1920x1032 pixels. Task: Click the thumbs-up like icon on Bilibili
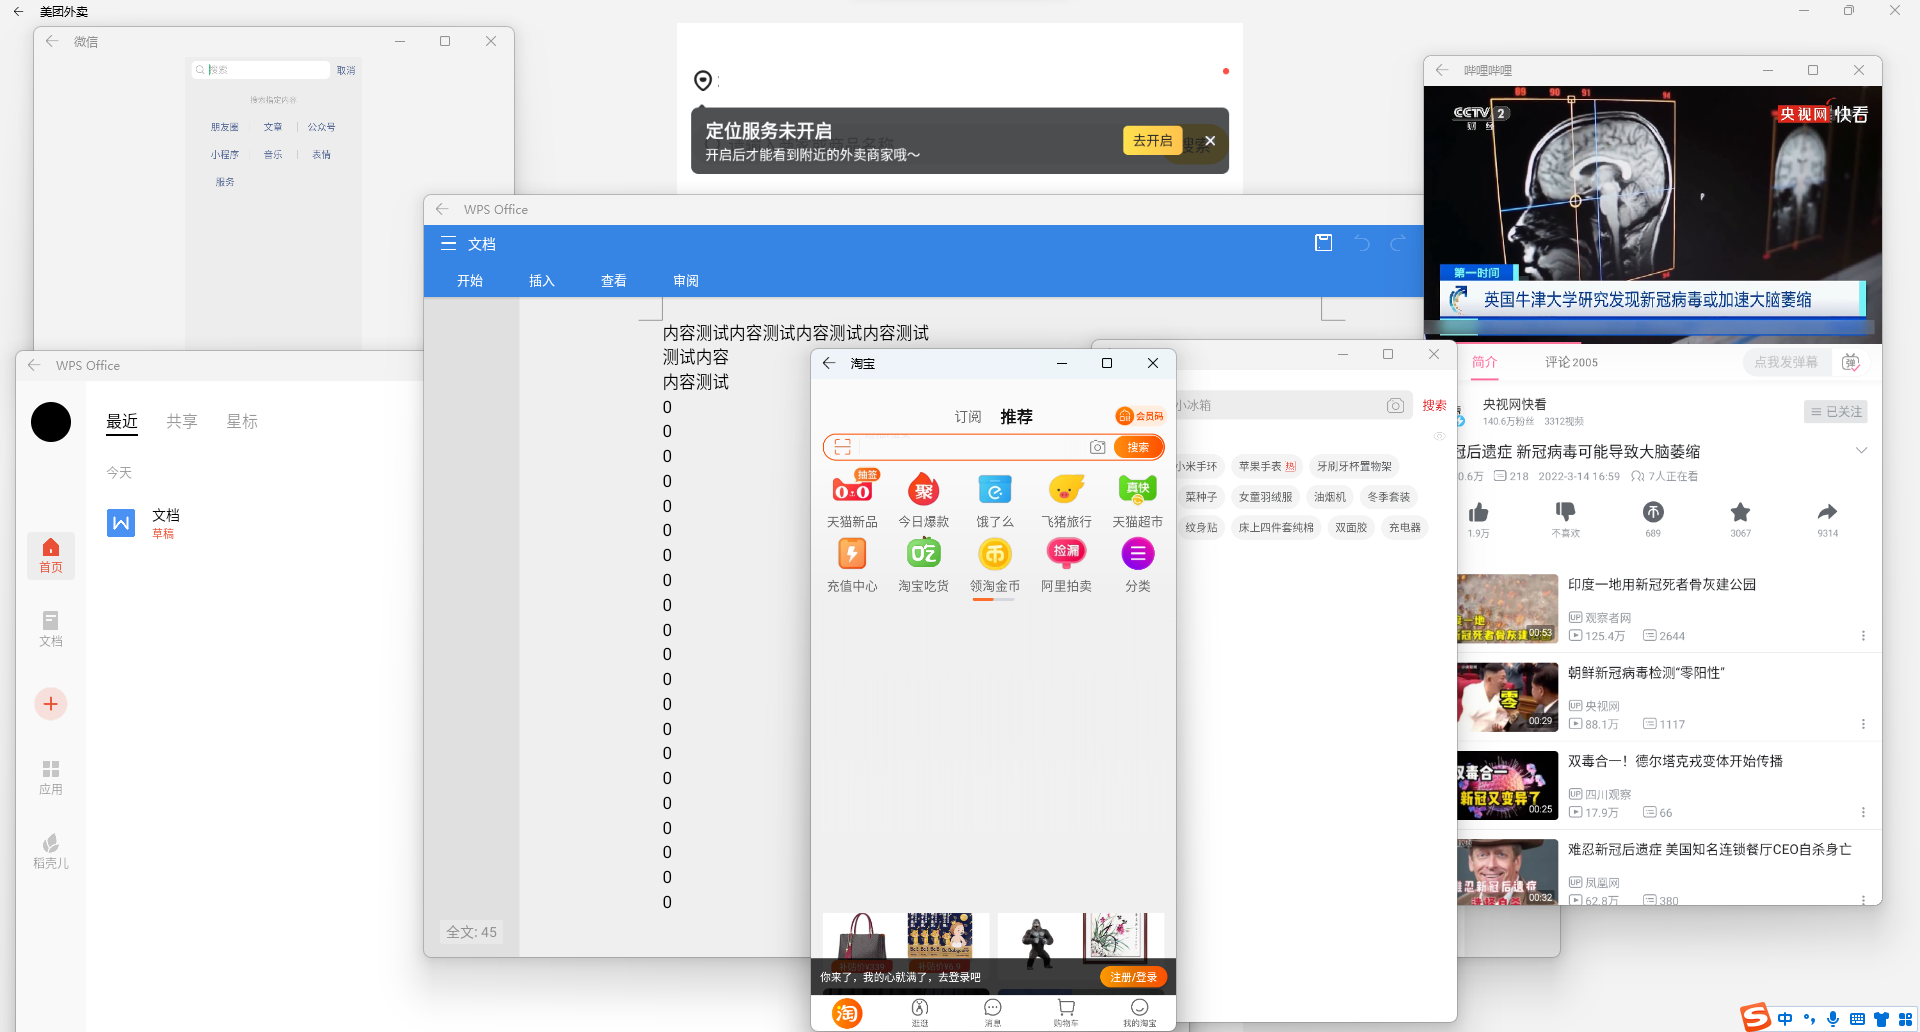(x=1478, y=513)
